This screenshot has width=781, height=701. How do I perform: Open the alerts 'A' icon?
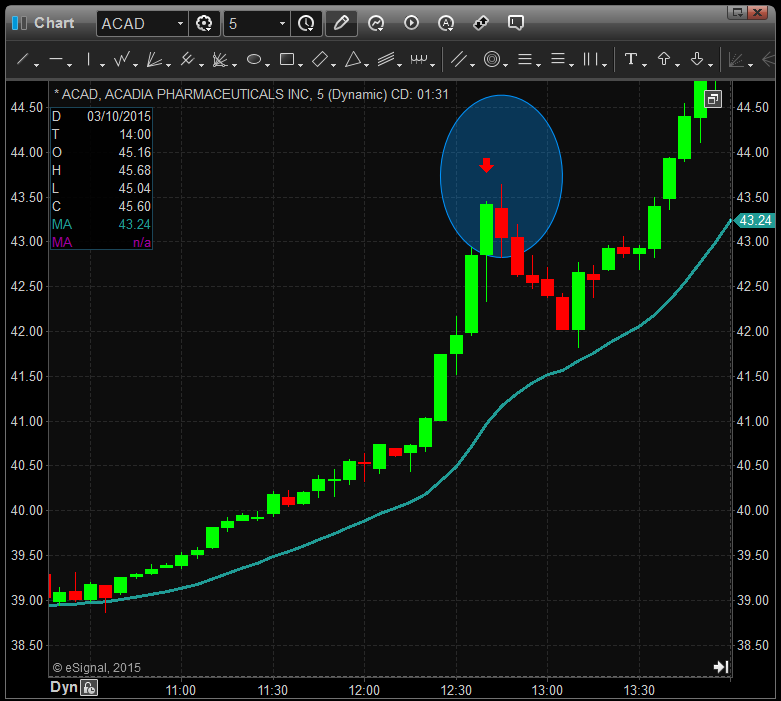(x=446, y=23)
